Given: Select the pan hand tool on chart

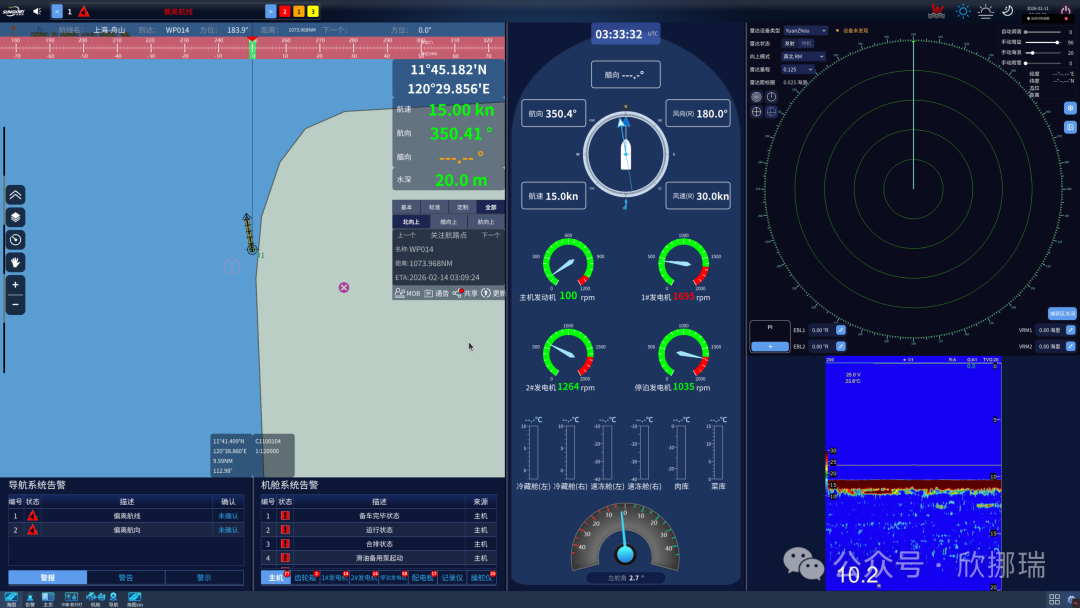Looking at the screenshot, I should [15, 262].
